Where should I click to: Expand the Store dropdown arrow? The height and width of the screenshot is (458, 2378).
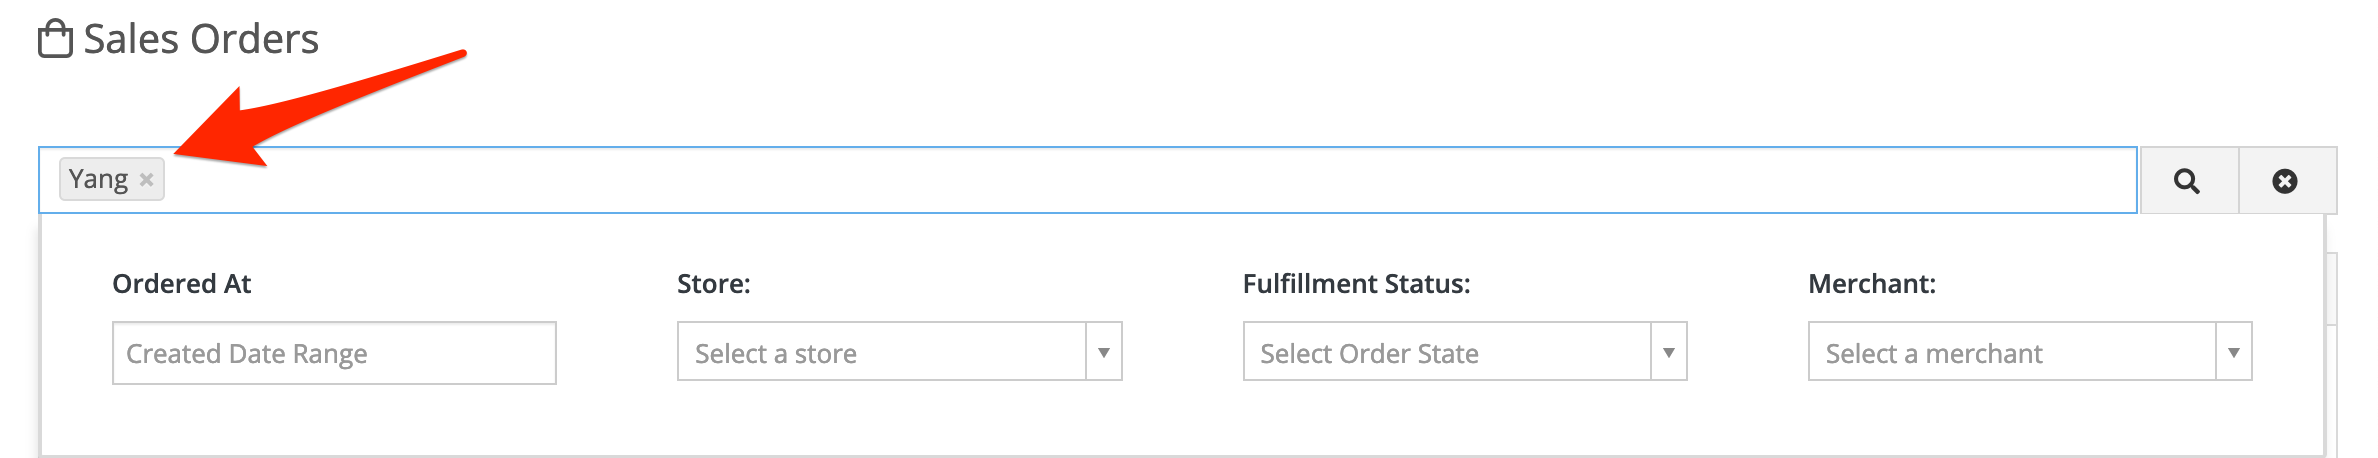[x=1104, y=352]
